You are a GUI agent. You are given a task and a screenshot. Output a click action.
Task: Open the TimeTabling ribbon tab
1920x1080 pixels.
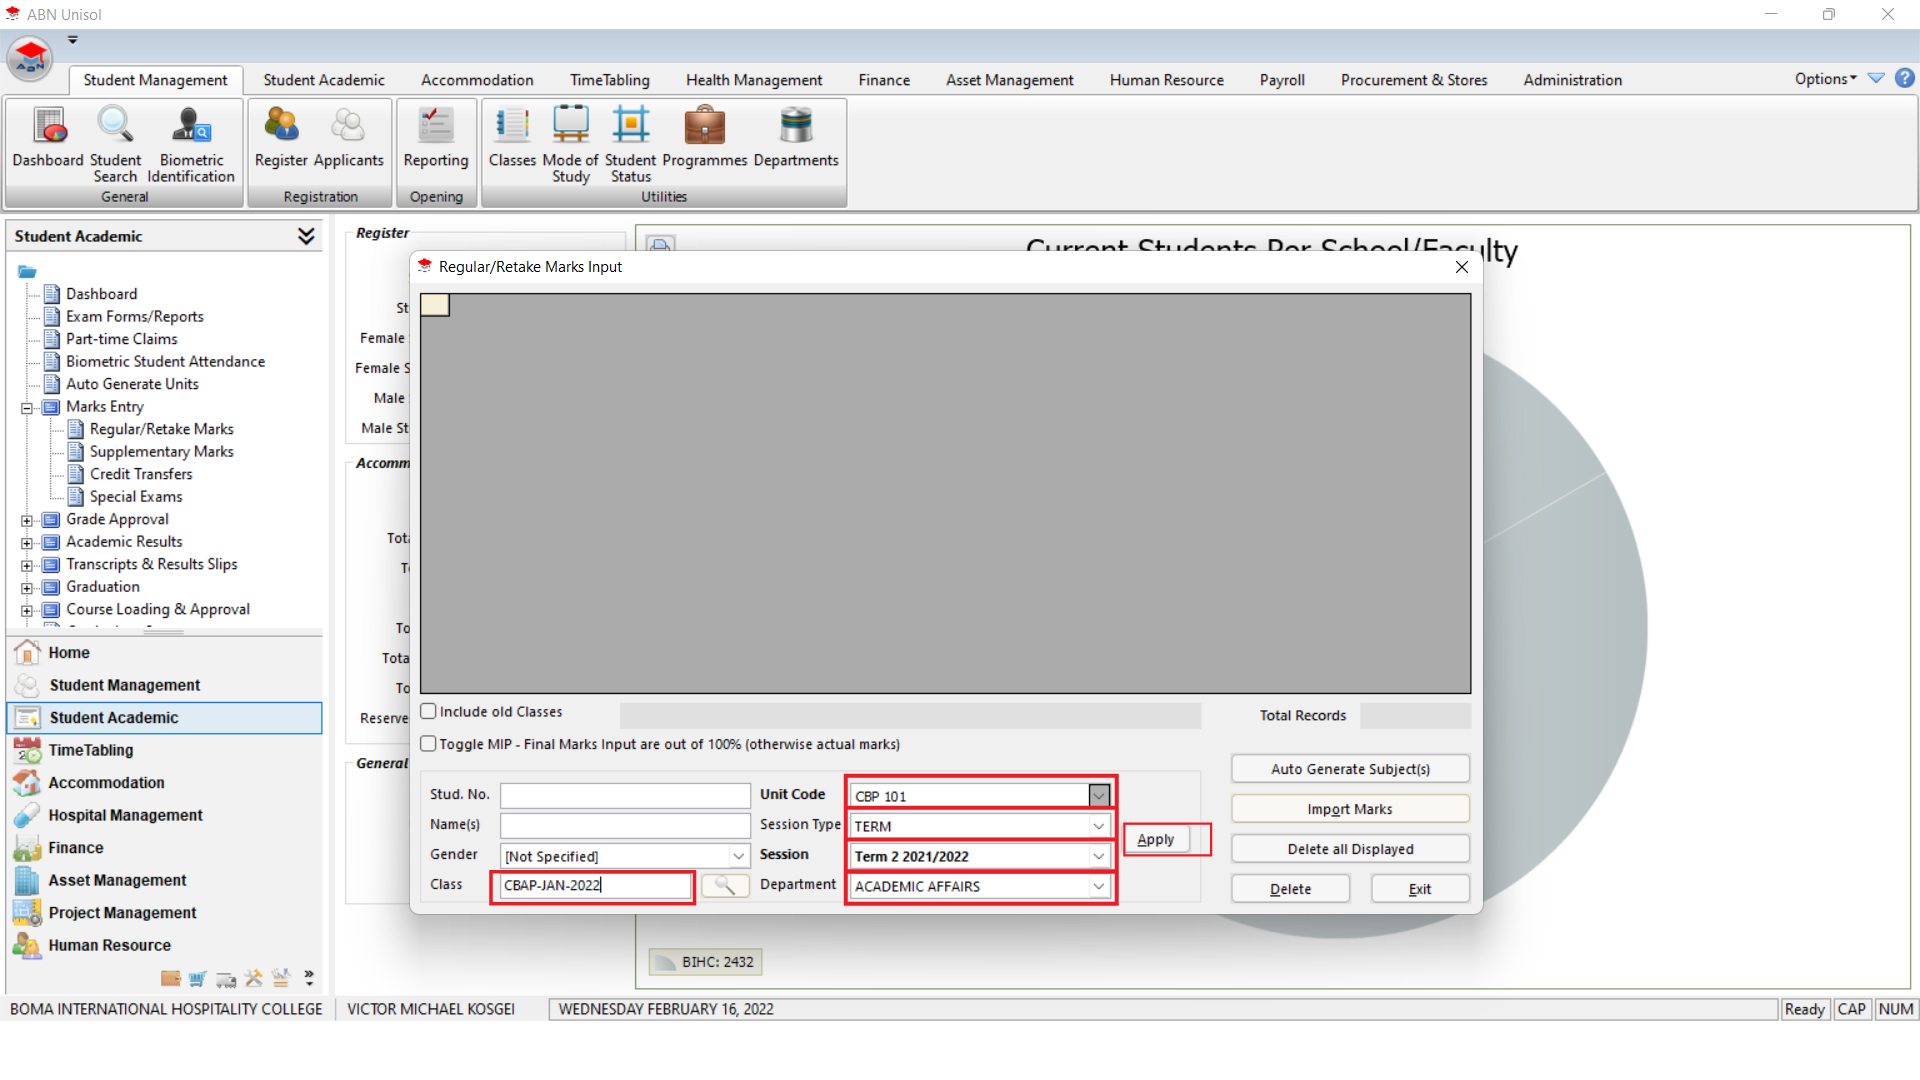(x=609, y=80)
